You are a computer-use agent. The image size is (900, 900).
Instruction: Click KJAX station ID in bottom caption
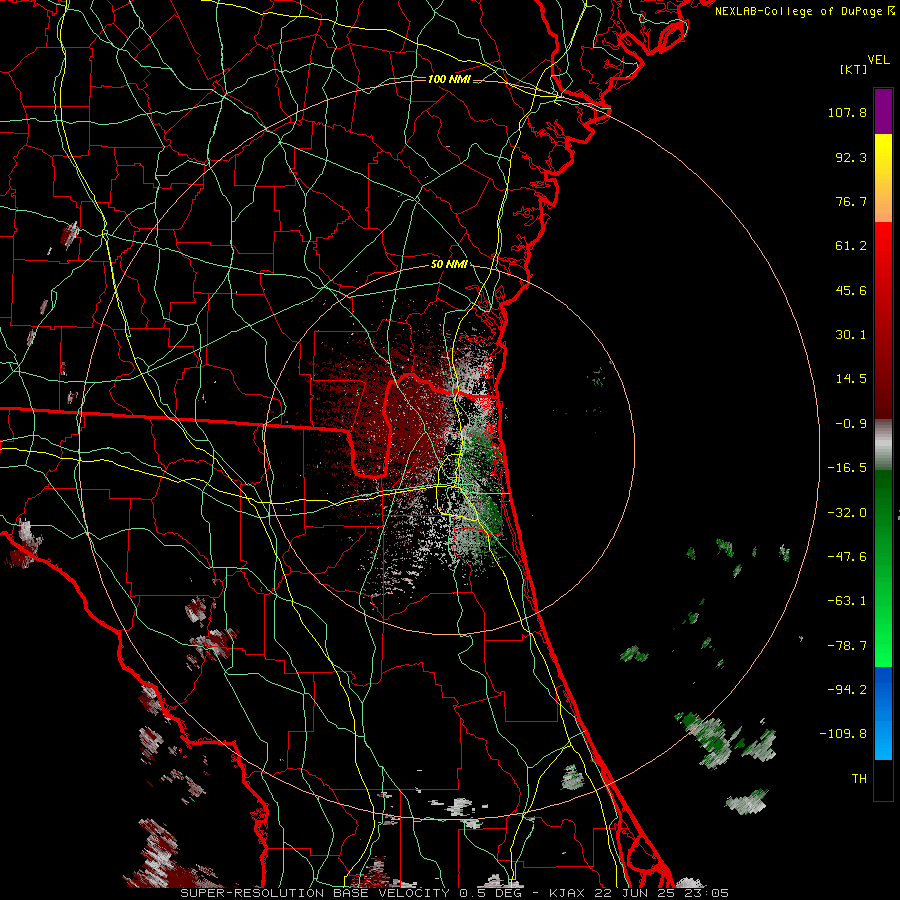point(568,893)
